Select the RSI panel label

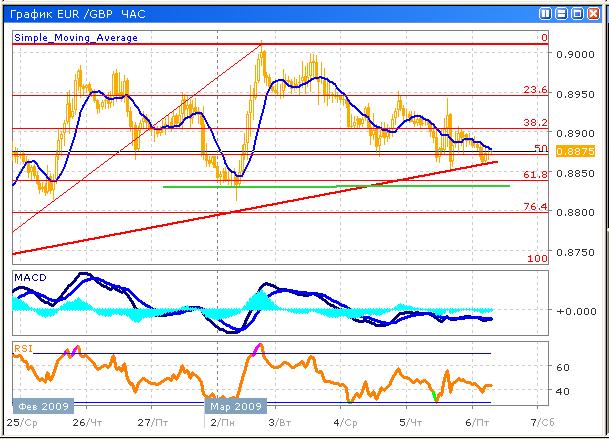pyautogui.click(x=24, y=348)
